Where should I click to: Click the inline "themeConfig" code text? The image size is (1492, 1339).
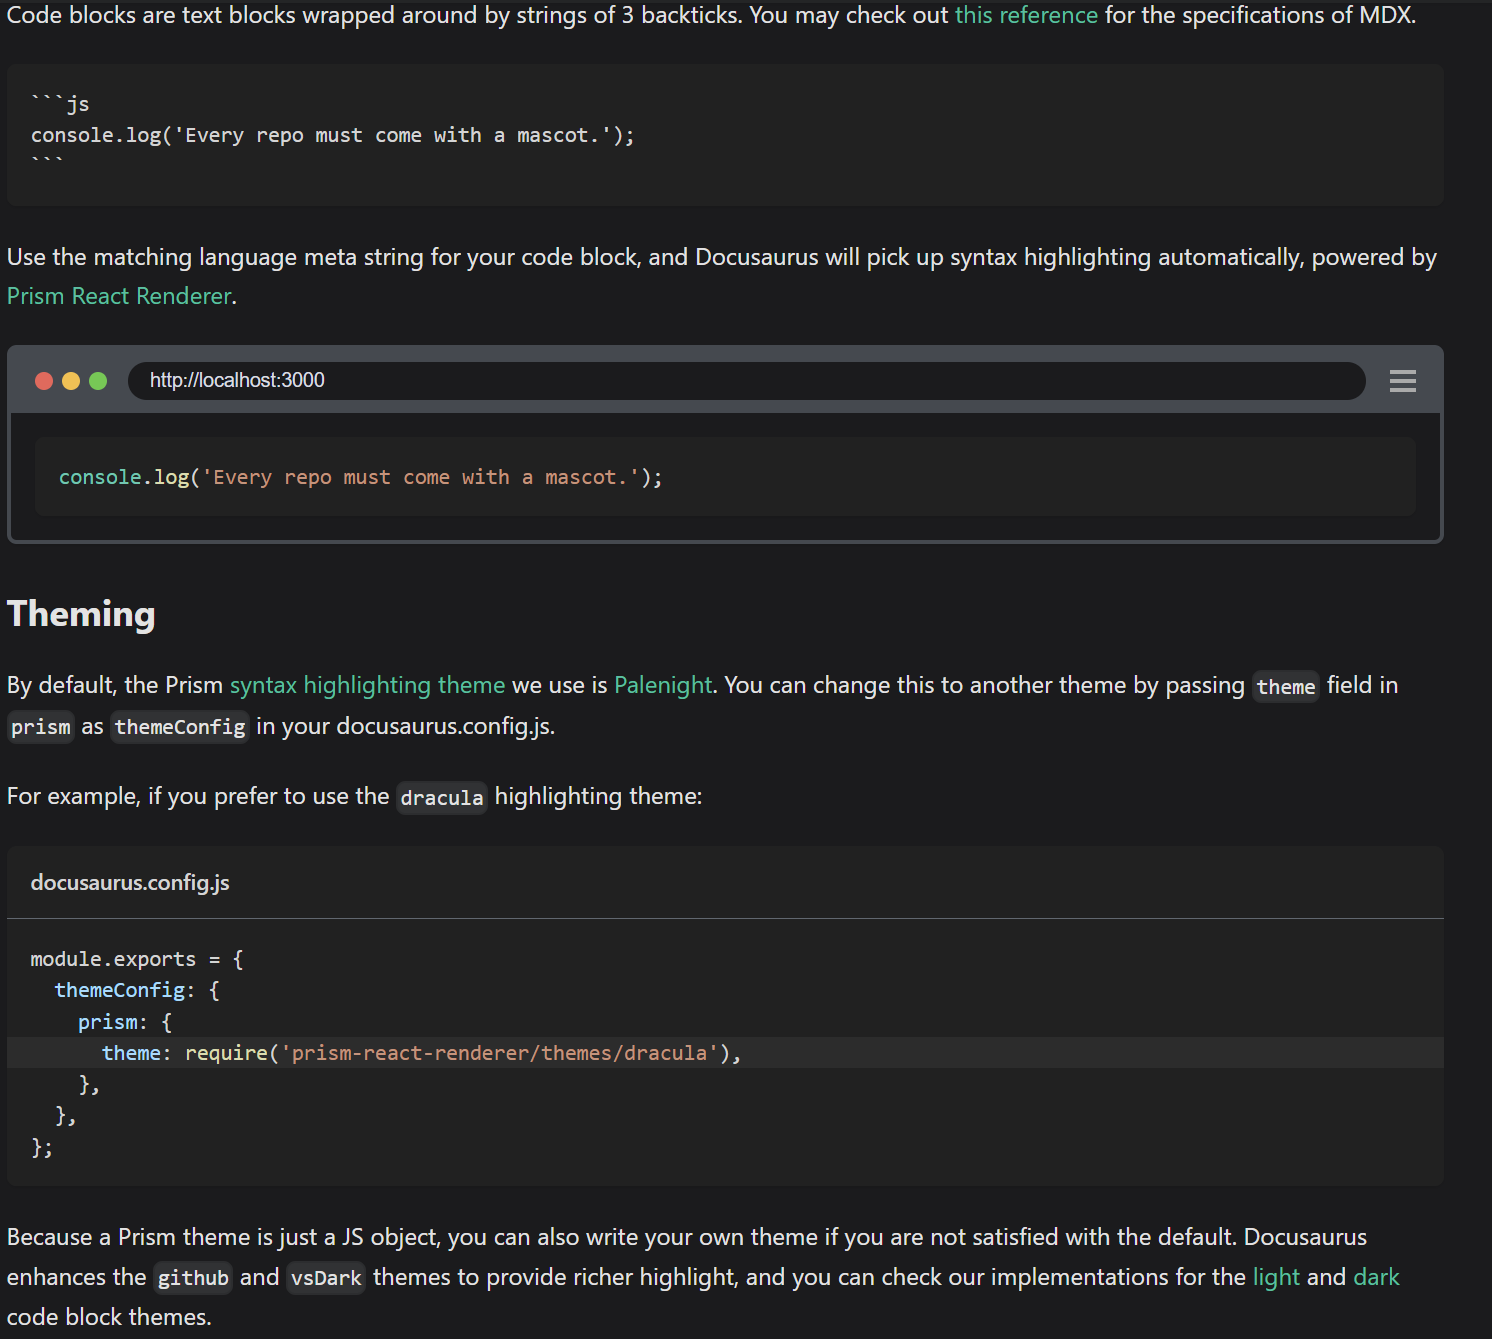[x=180, y=727]
